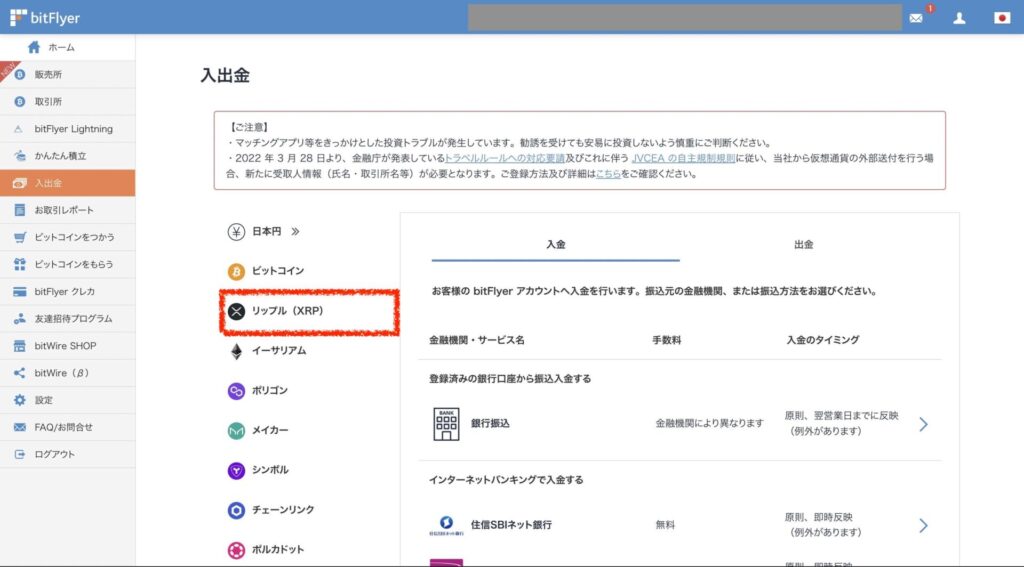Screen dimensions: 1024x567
Task: Click the こちら link in the notice
Action: coord(608,174)
